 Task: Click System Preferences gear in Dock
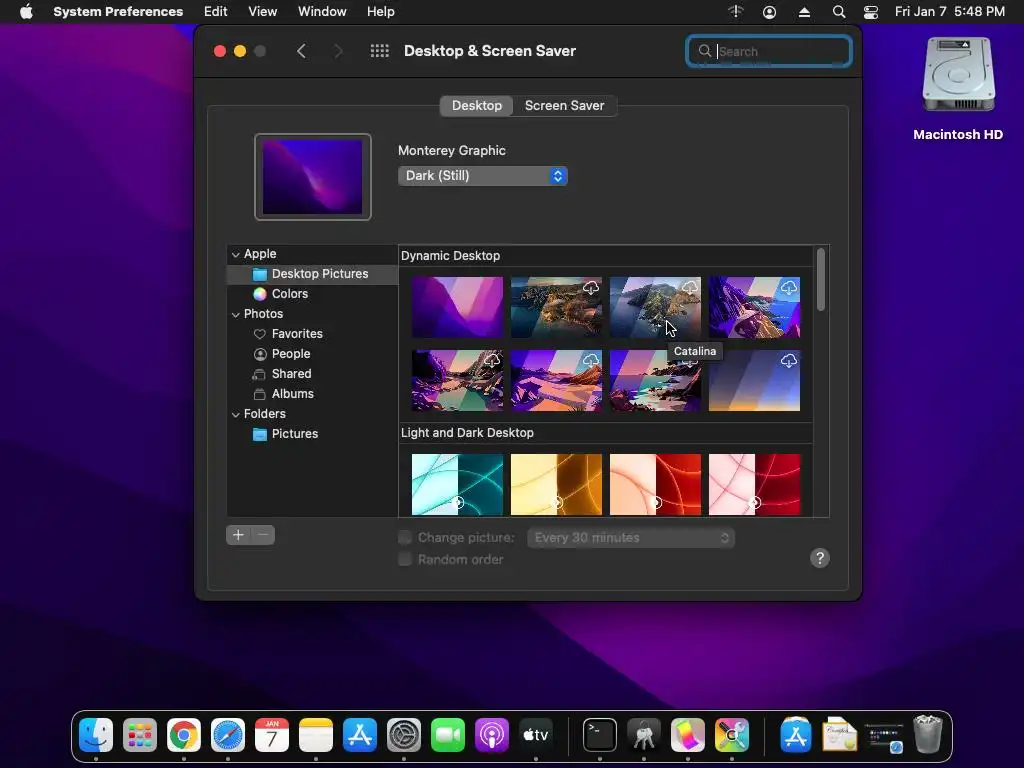point(404,735)
